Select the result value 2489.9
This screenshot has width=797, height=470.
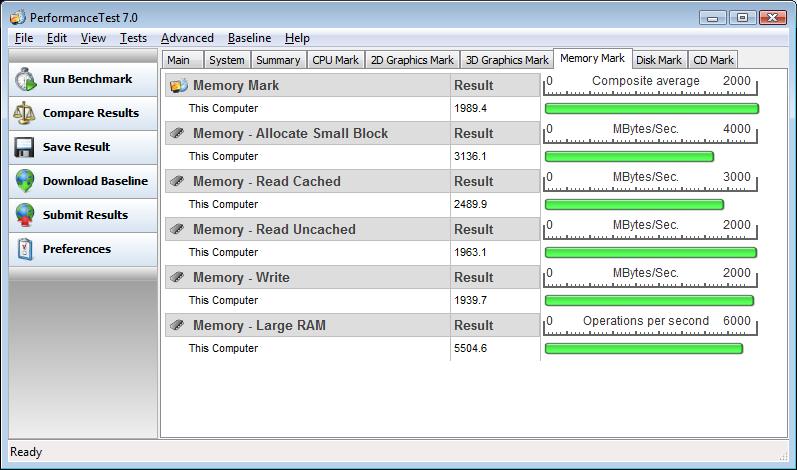tap(470, 204)
